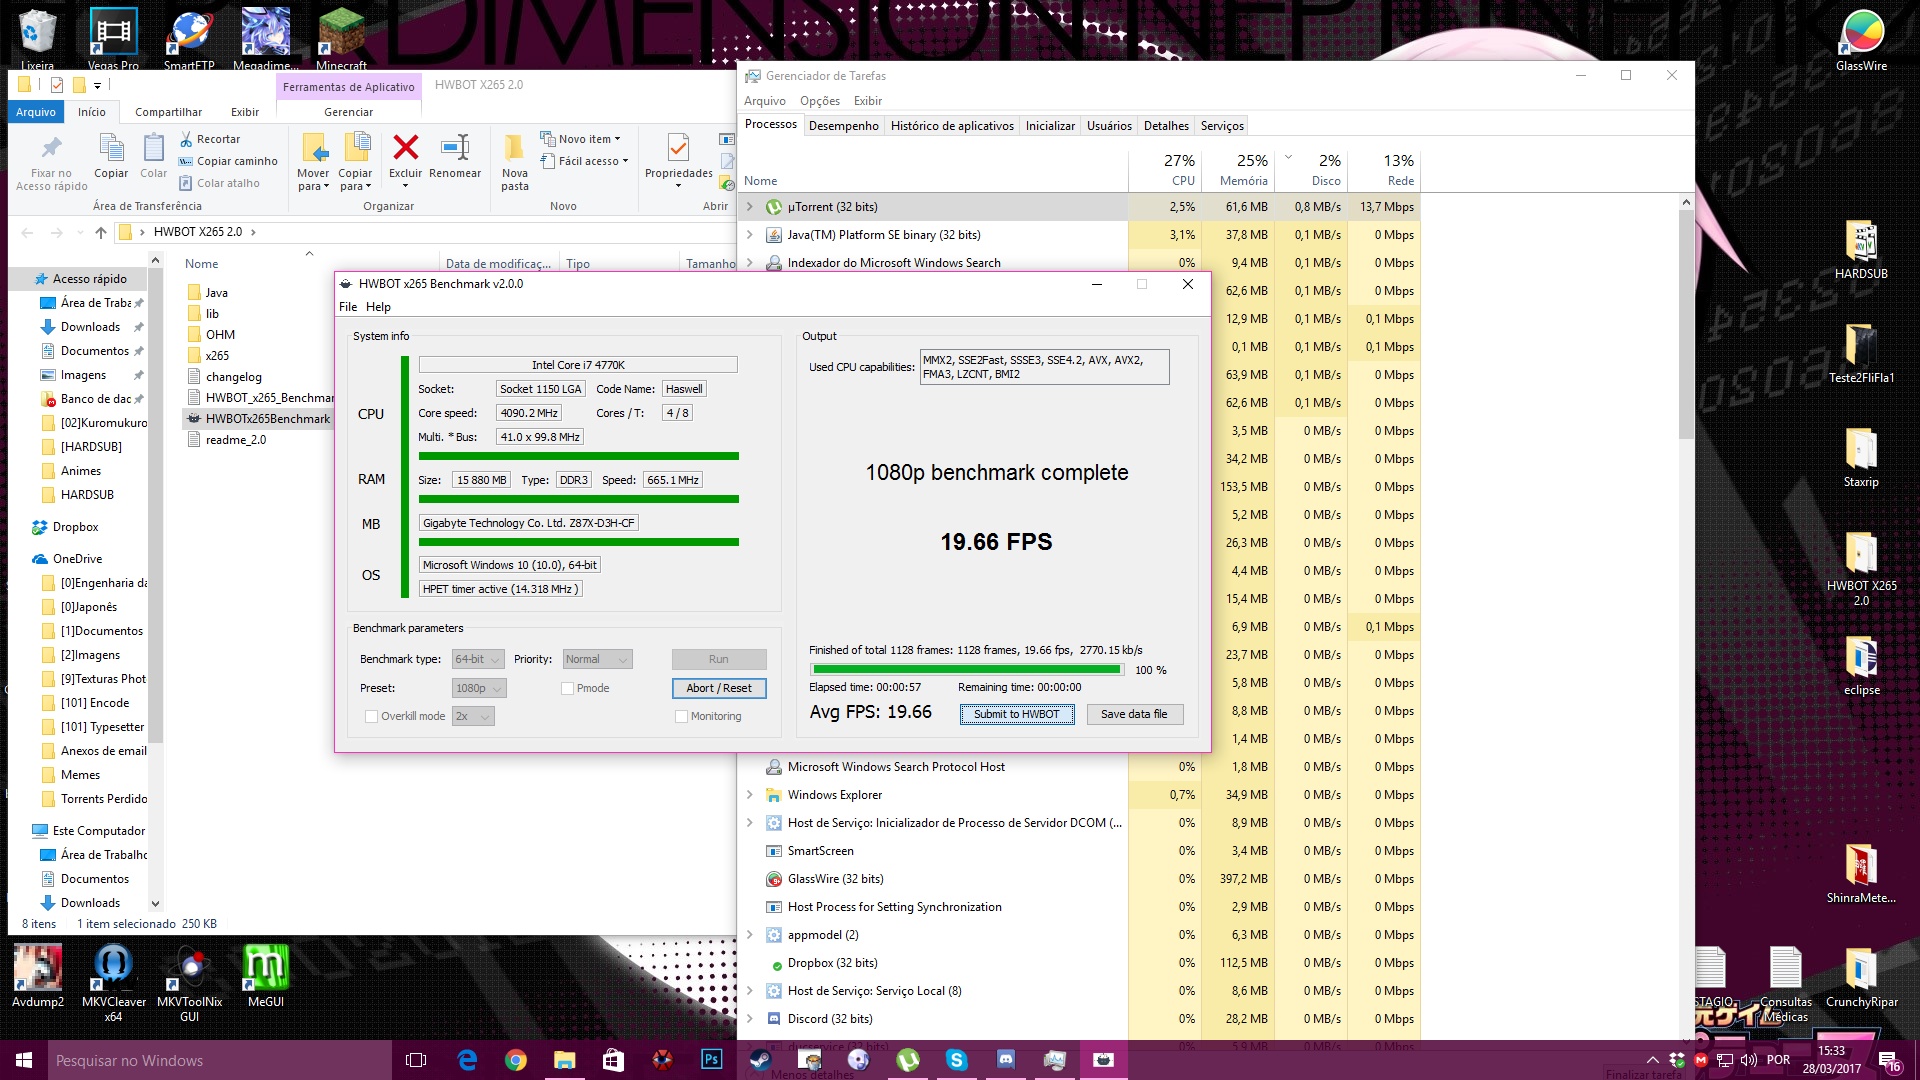Open the Benchmark type 64-bit dropdown
Viewport: 1920px width, 1080px height.
pyautogui.click(x=478, y=659)
